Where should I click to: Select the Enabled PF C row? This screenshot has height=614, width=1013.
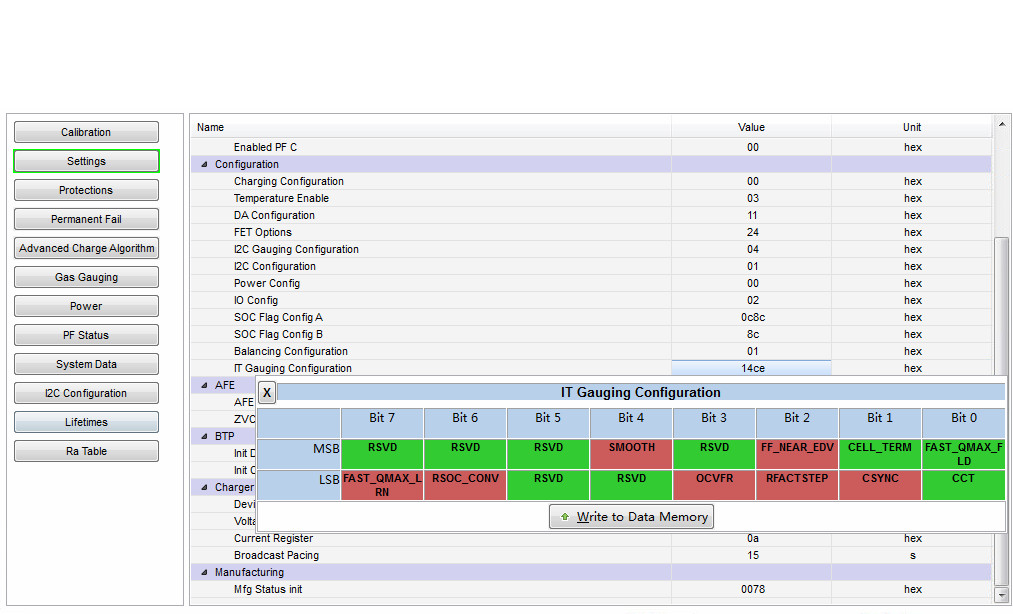point(591,147)
